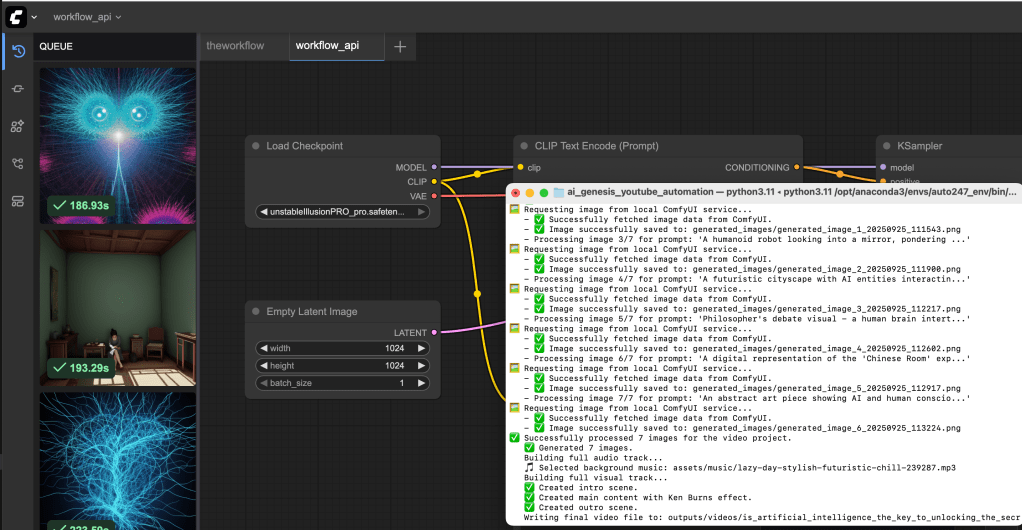
Task: Toggle collapse dot on KSampler node
Action: [887, 146]
